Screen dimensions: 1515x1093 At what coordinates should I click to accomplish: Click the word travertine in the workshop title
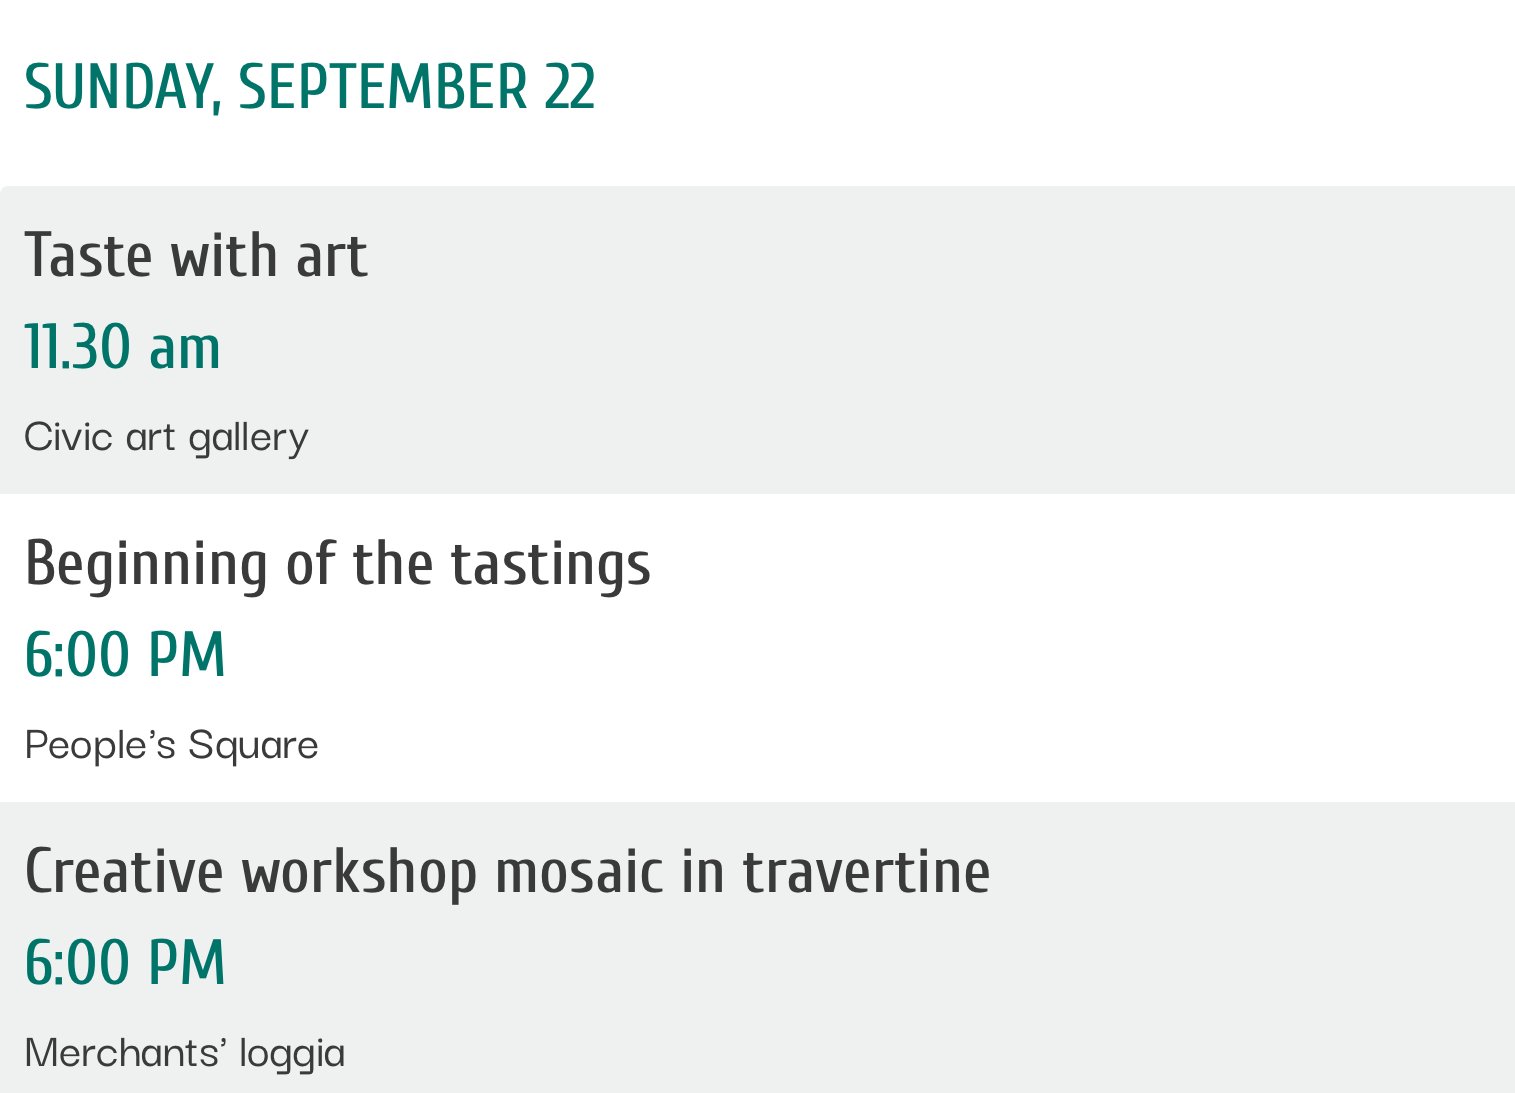[866, 871]
